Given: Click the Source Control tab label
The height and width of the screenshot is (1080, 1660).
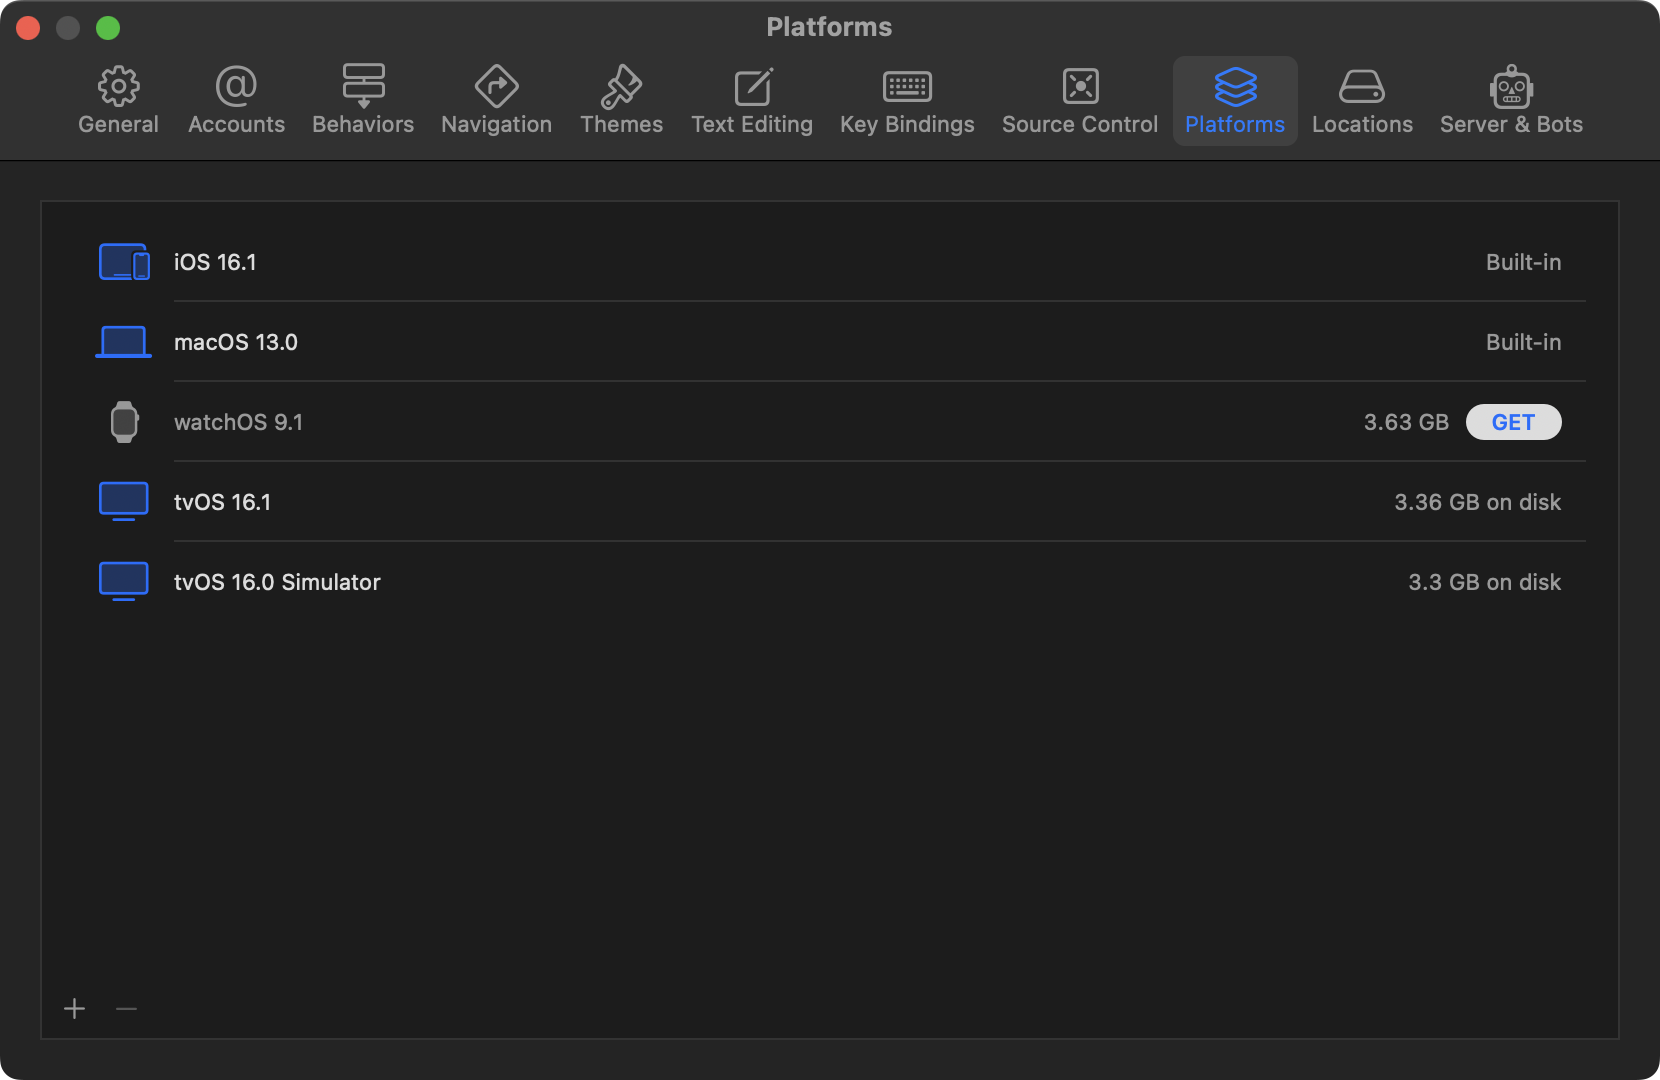Looking at the screenshot, I should (x=1080, y=124).
